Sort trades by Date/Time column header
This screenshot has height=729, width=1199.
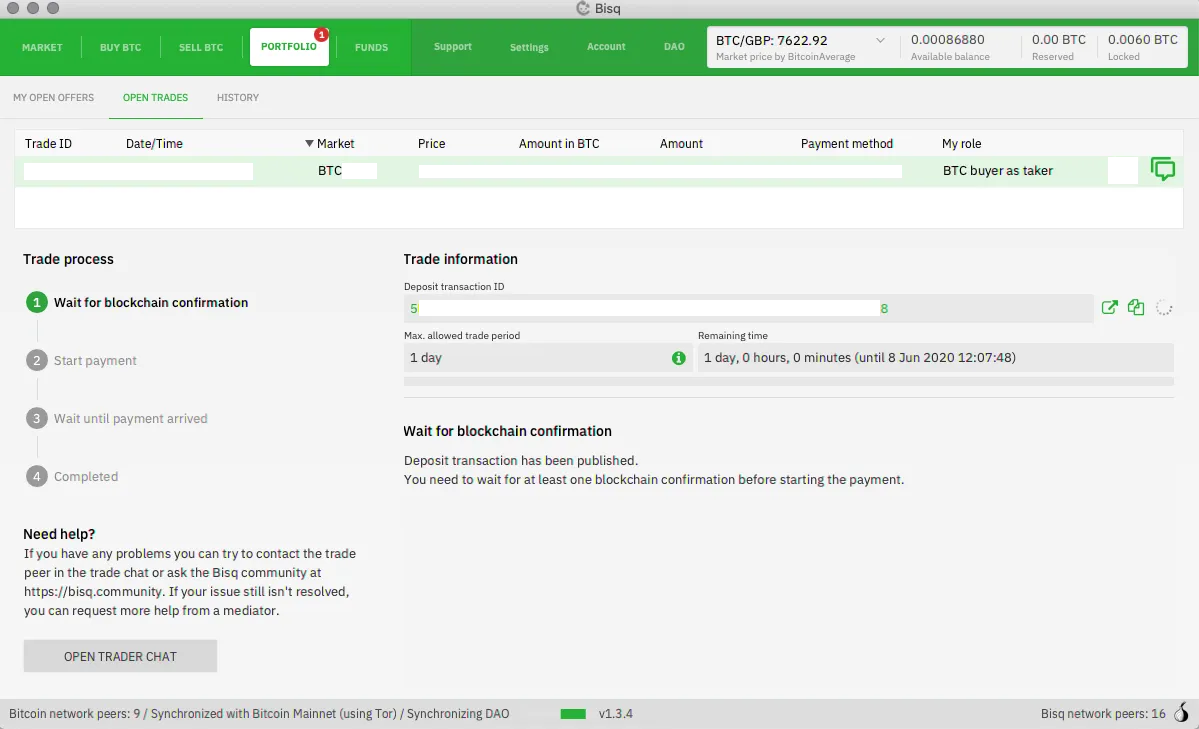pyautogui.click(x=154, y=144)
